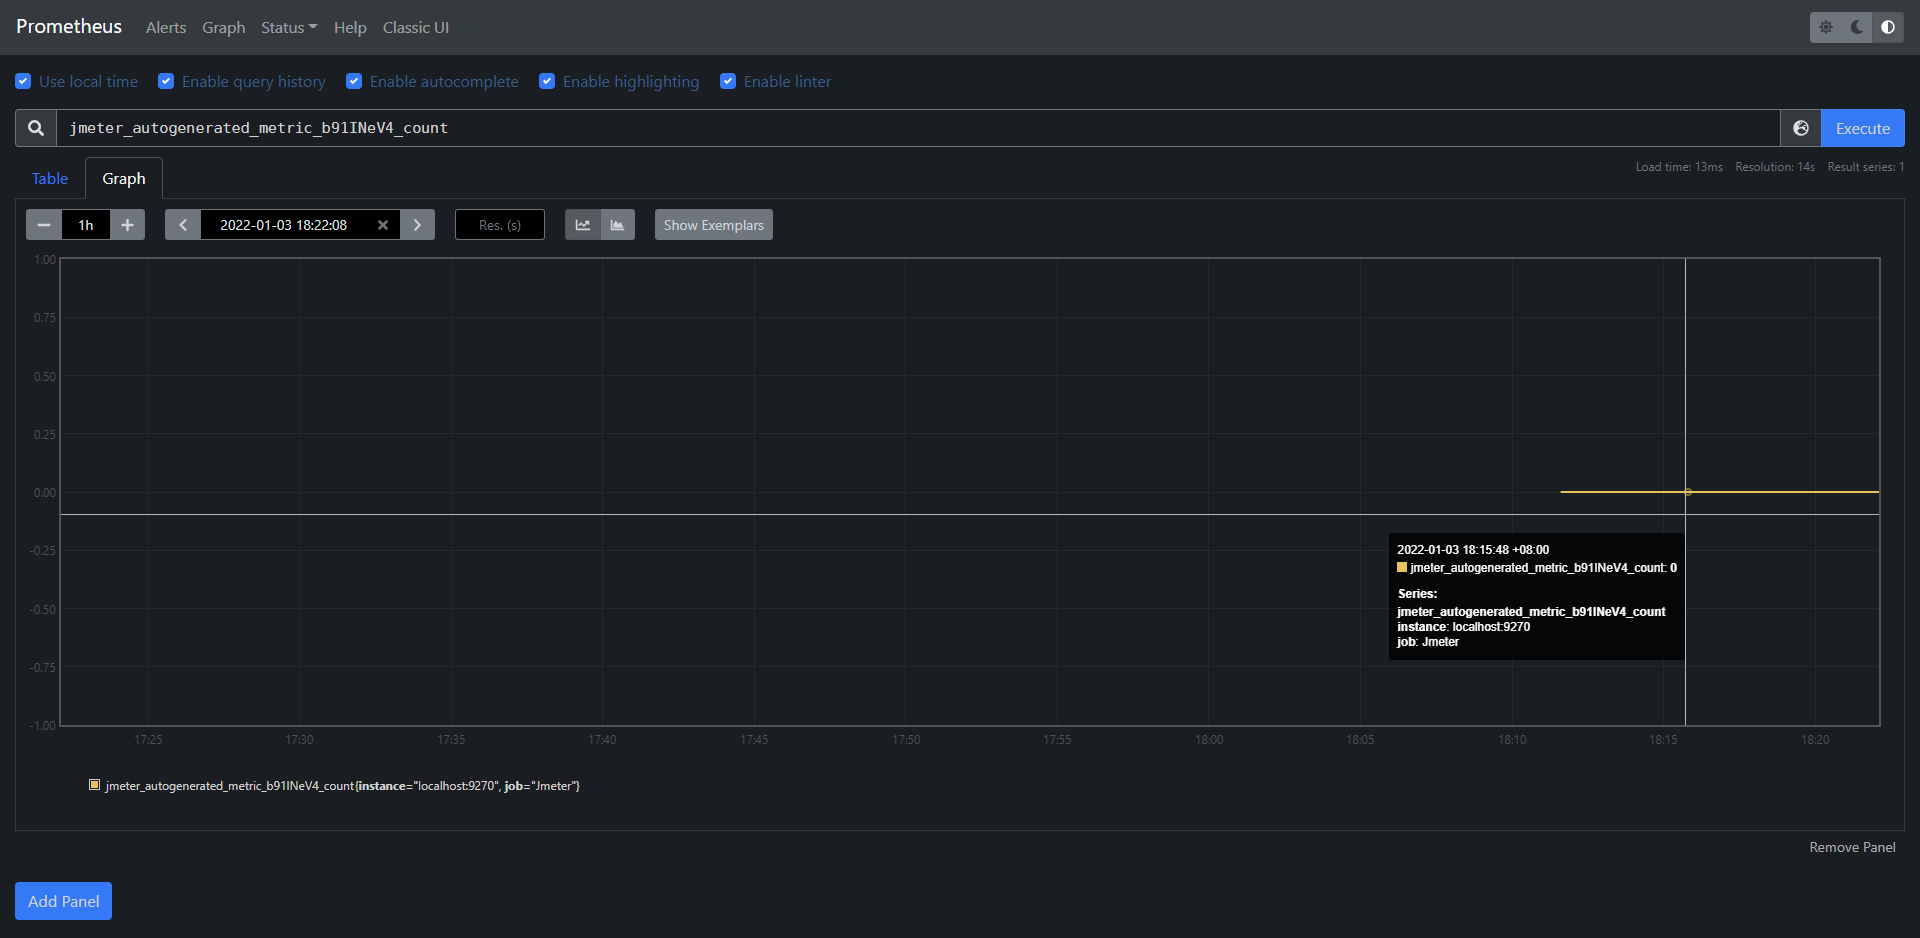Open the Status dropdown menu
This screenshot has height=938, width=1920.
288,27
